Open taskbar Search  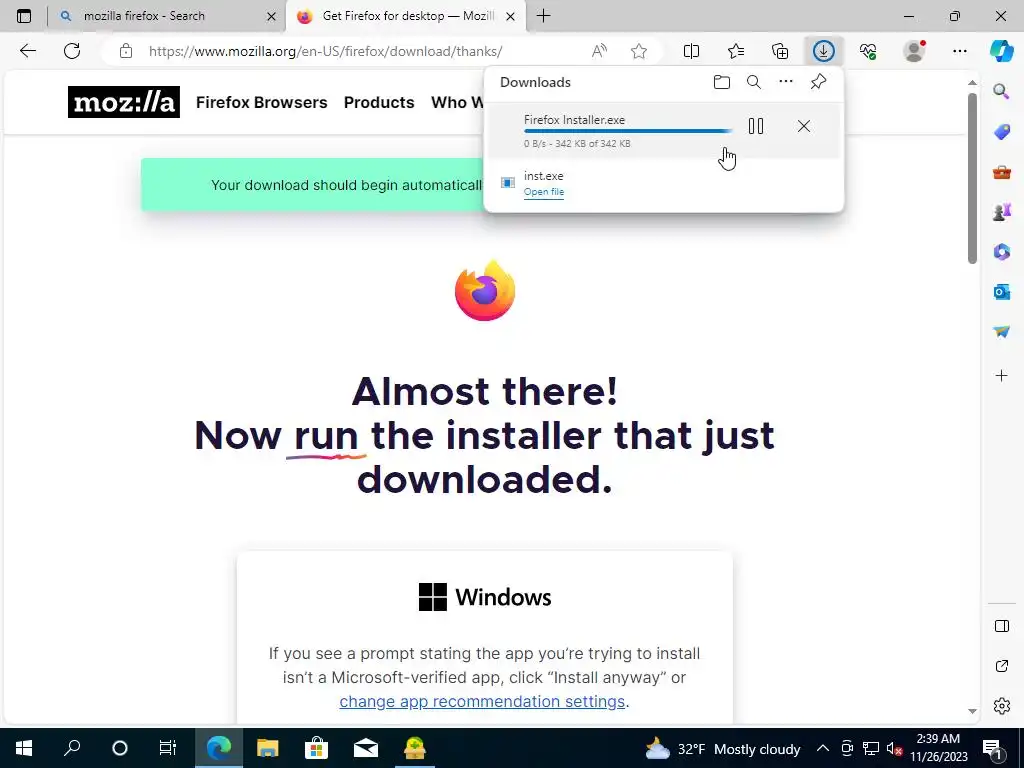(72, 748)
